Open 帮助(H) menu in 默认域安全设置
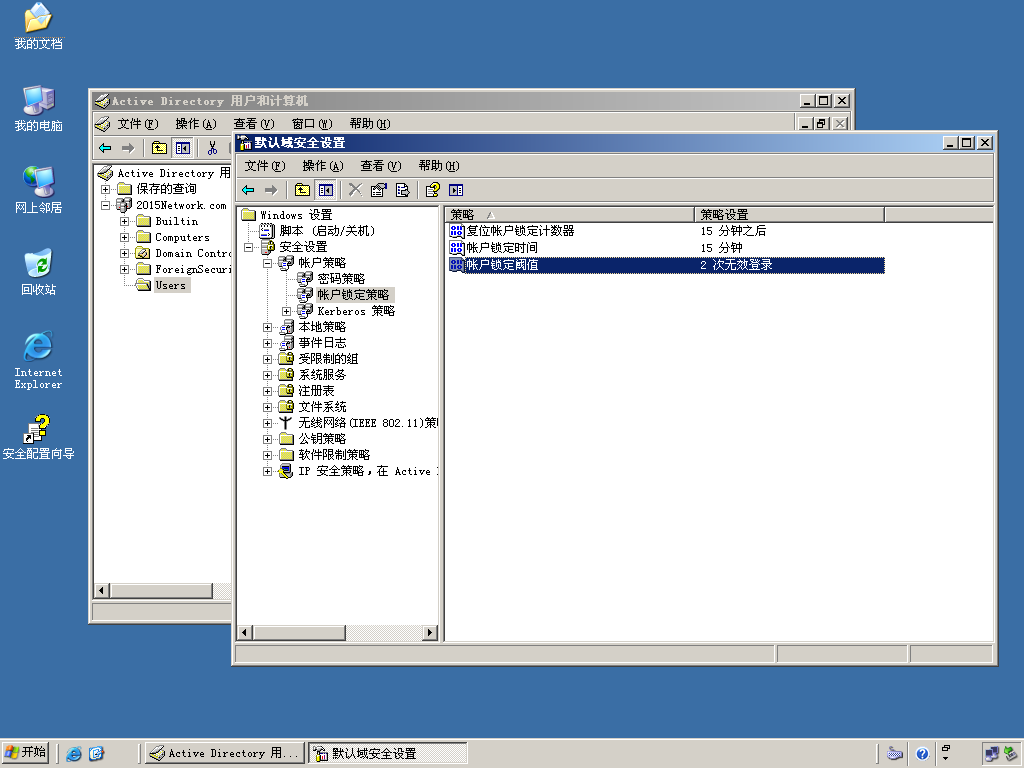 (439, 166)
